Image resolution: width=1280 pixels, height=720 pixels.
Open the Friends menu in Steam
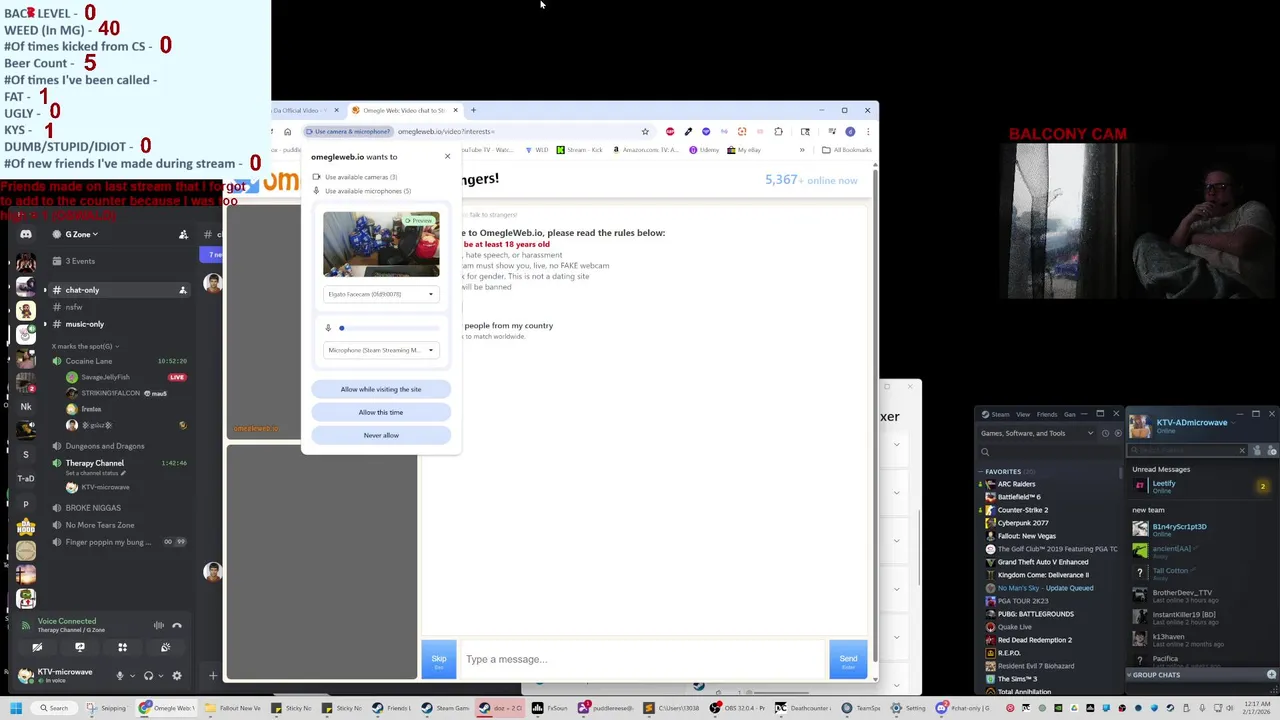(1047, 414)
